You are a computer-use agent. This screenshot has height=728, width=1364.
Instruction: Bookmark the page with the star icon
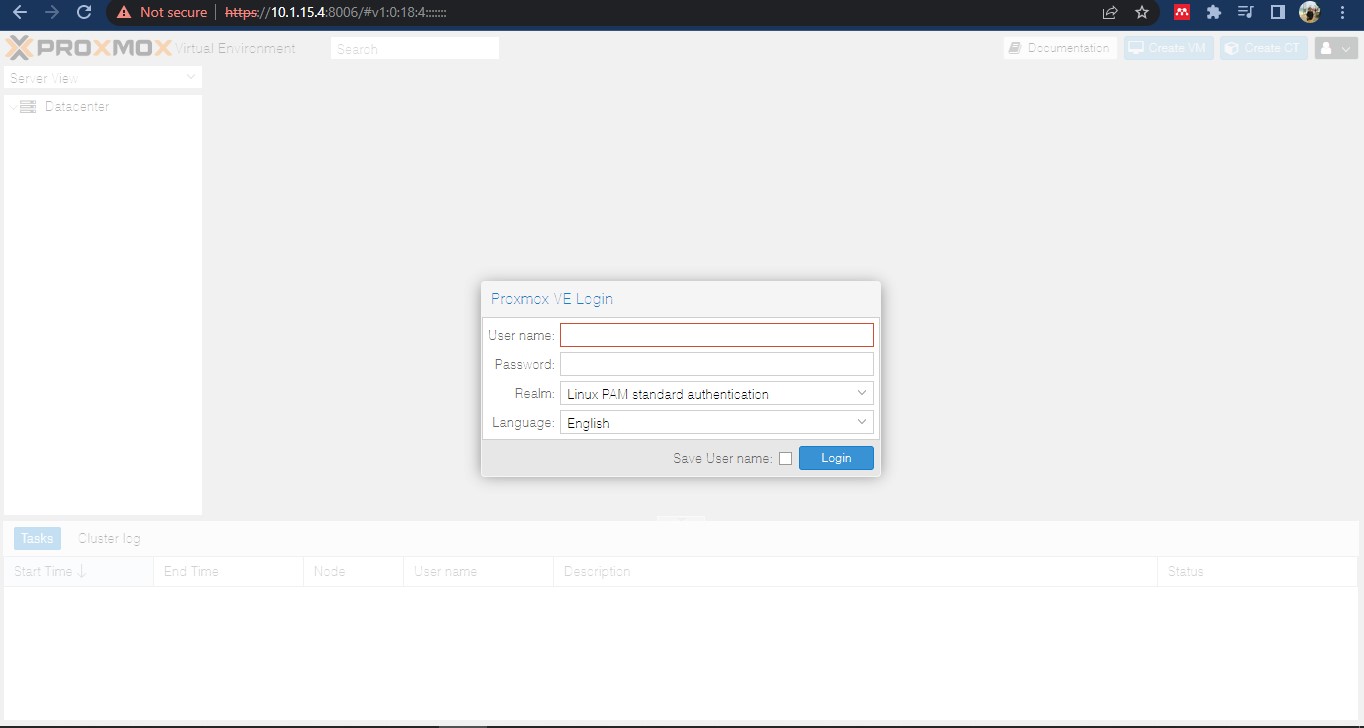click(x=1141, y=13)
